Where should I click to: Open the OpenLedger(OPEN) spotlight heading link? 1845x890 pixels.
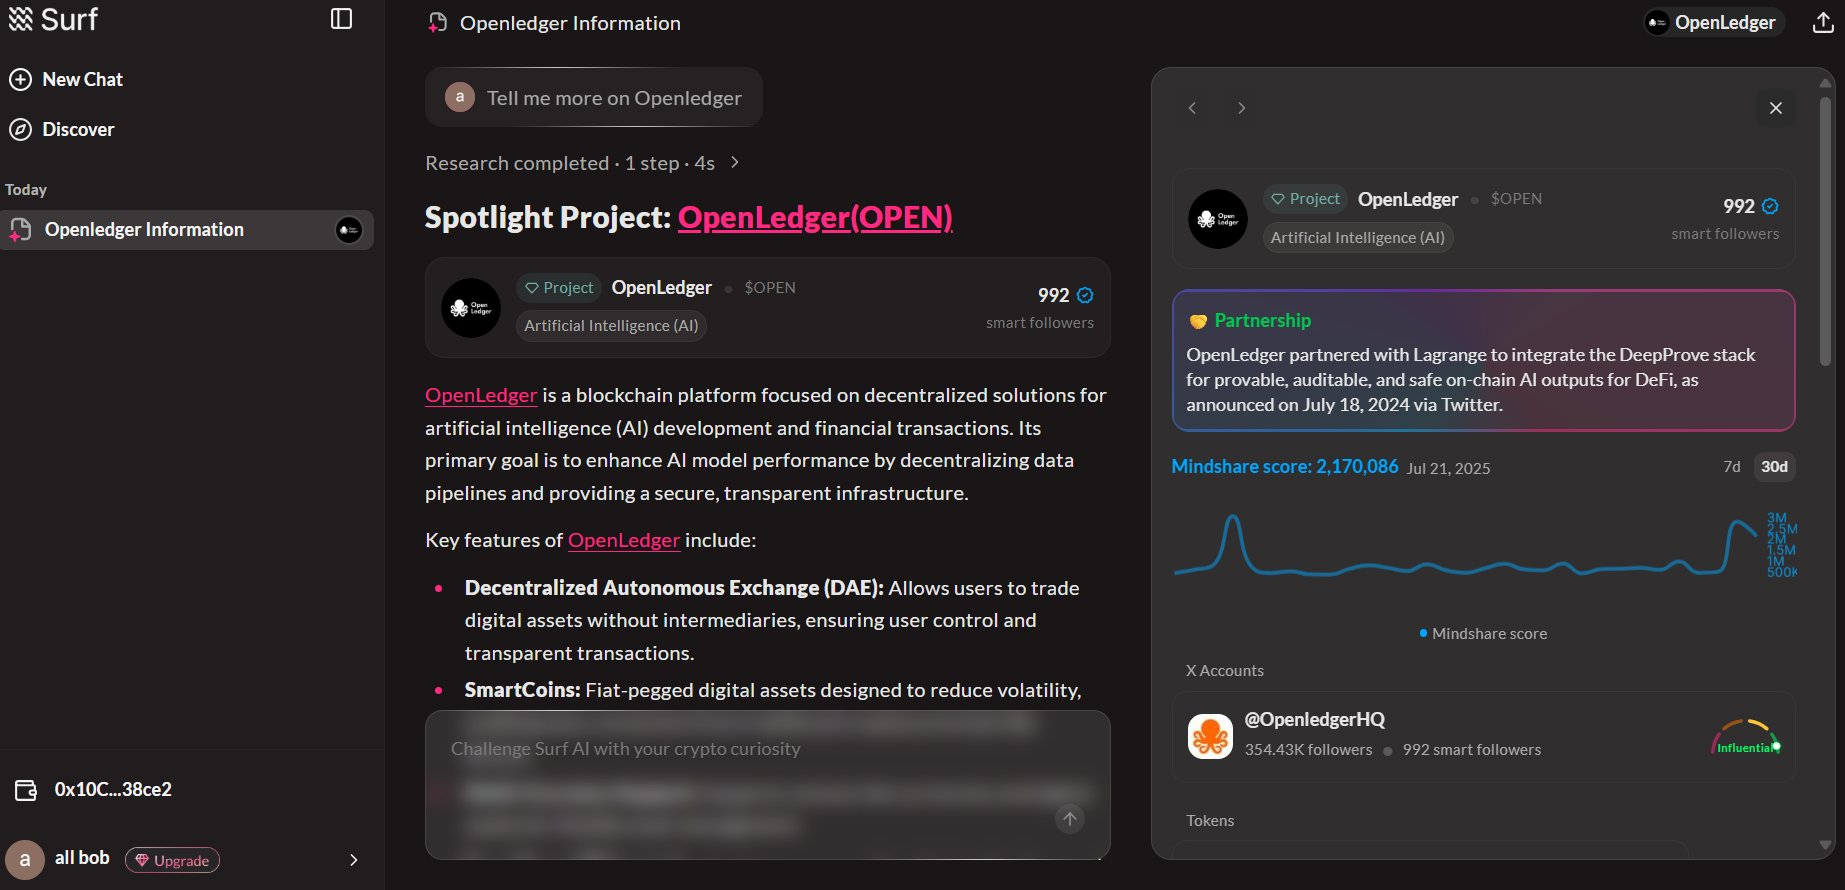coord(814,217)
